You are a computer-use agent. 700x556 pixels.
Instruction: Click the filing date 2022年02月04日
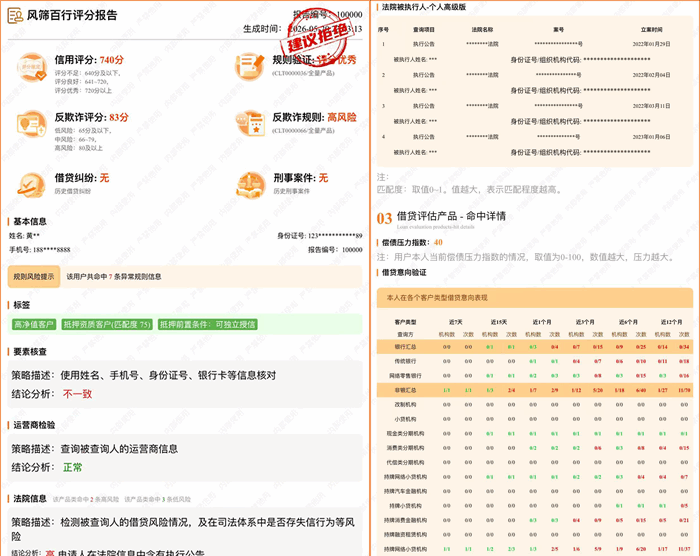click(651, 75)
